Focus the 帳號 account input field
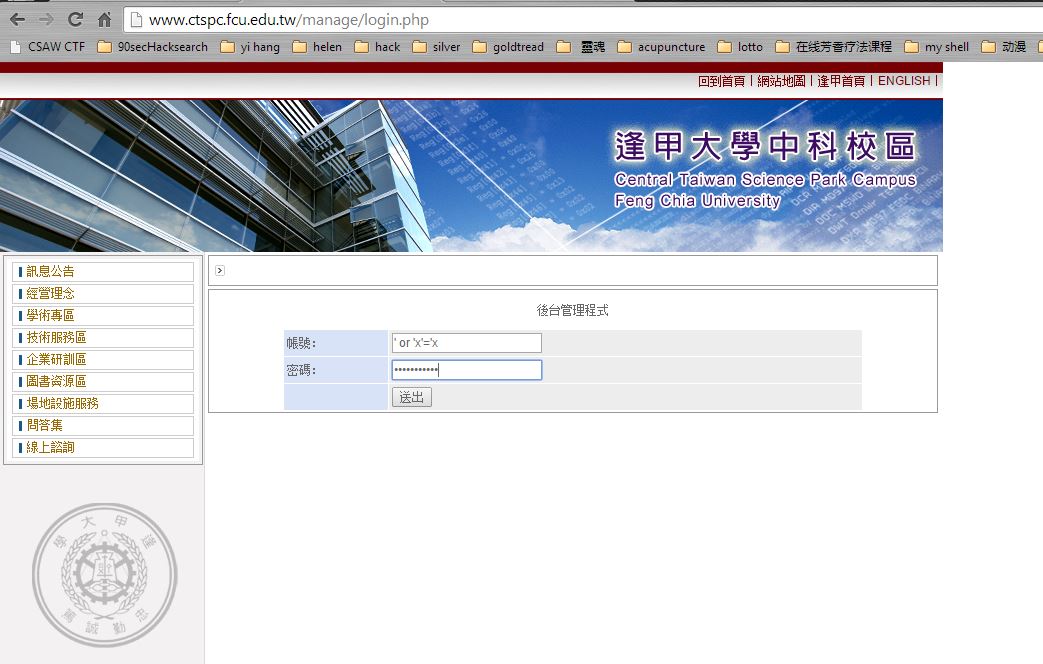The height and width of the screenshot is (664, 1043). pyautogui.click(x=467, y=343)
